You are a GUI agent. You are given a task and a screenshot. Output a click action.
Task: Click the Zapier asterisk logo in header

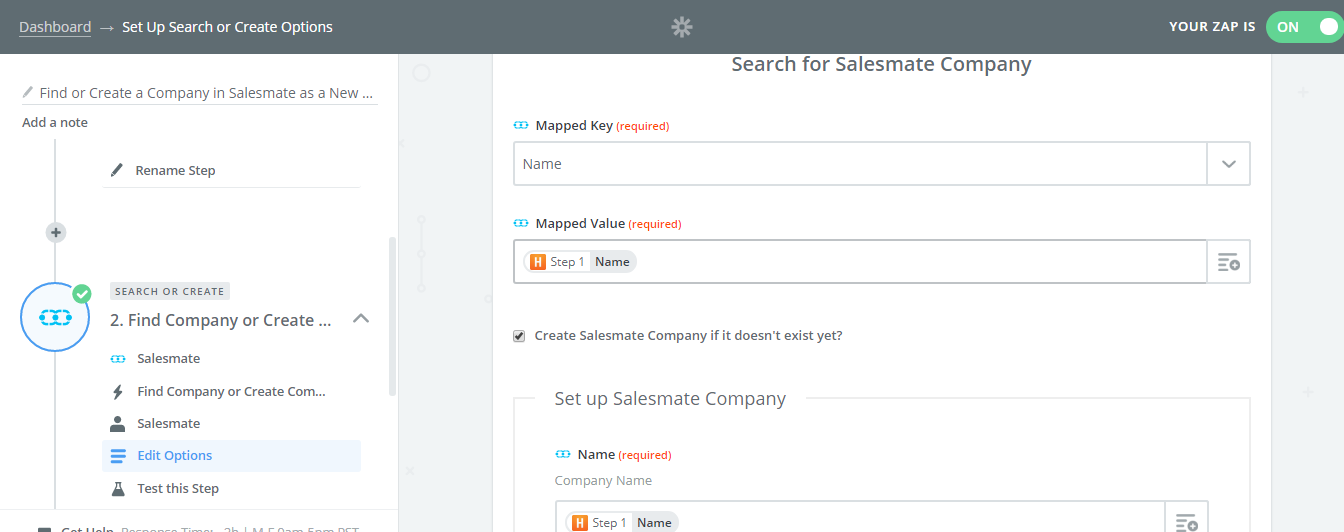[x=682, y=27]
